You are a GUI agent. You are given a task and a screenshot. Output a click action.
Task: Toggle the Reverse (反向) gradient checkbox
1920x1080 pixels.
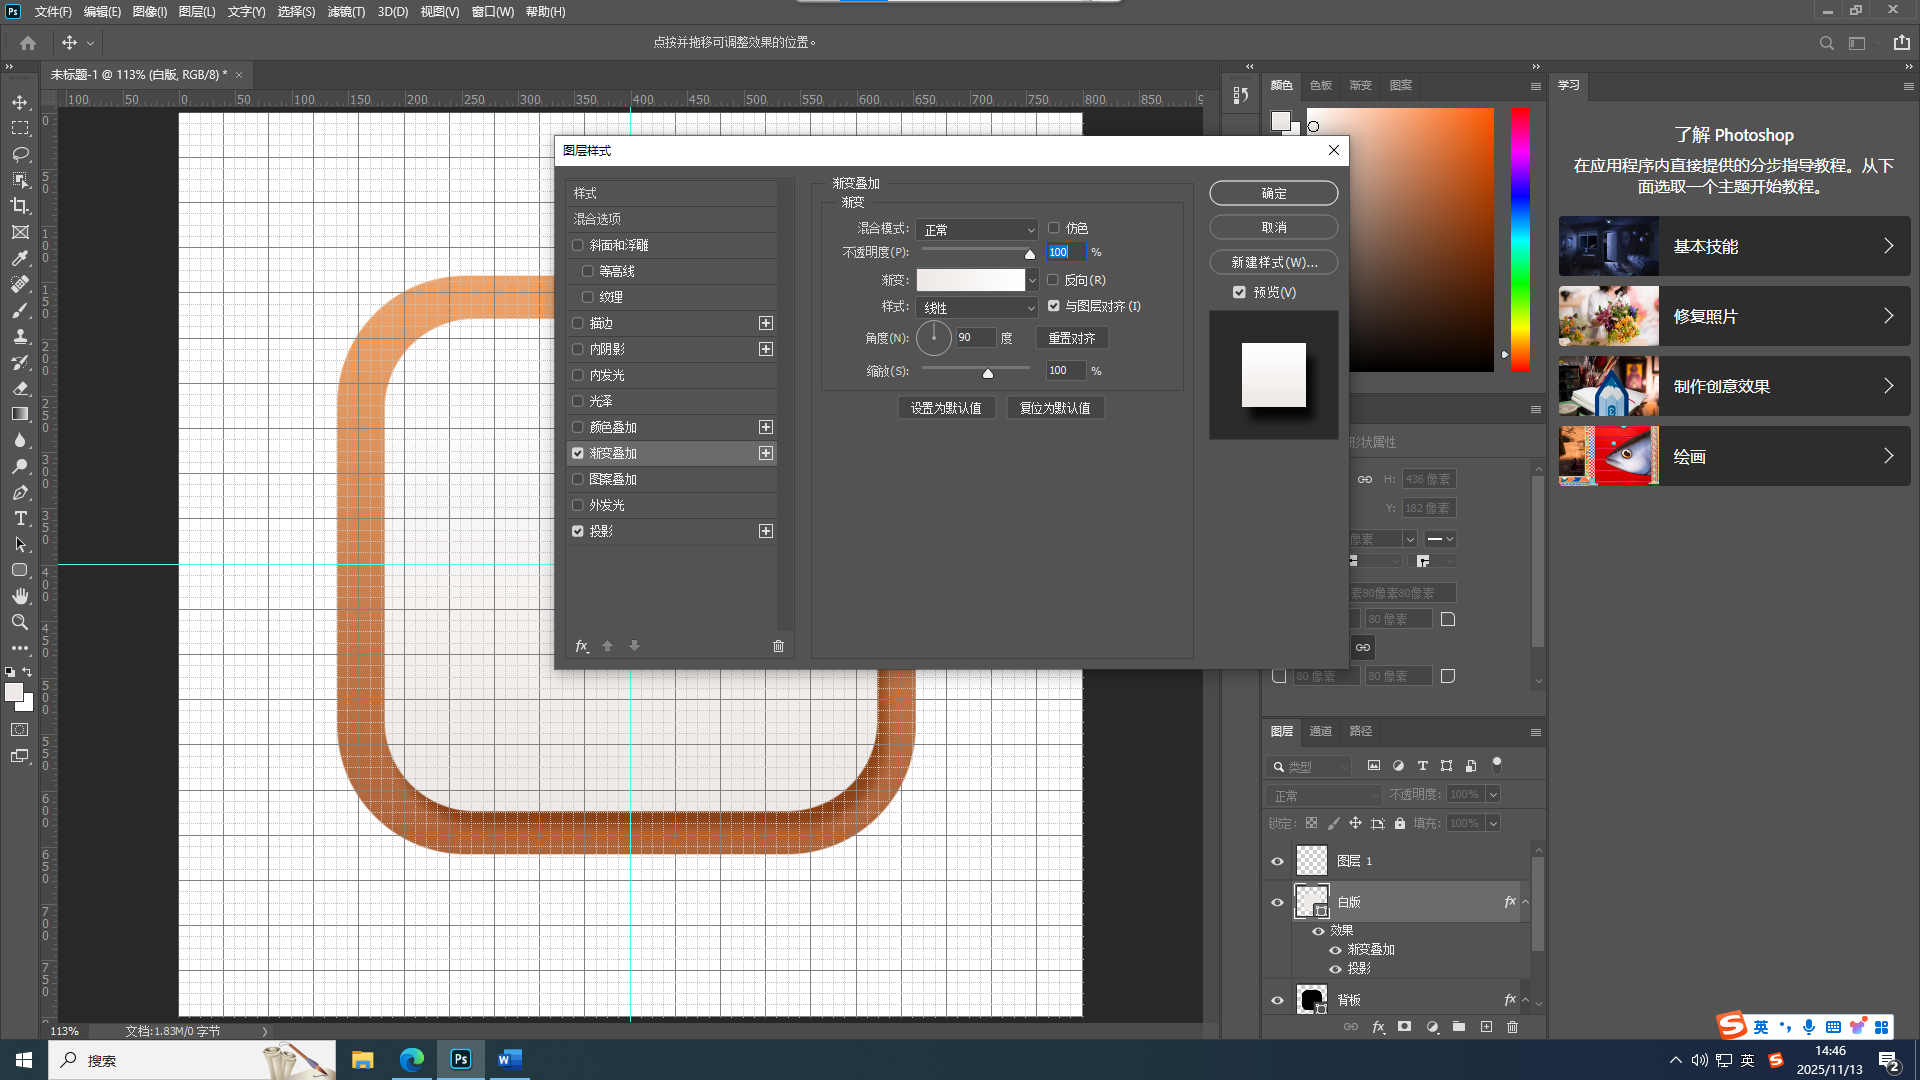[1053, 280]
